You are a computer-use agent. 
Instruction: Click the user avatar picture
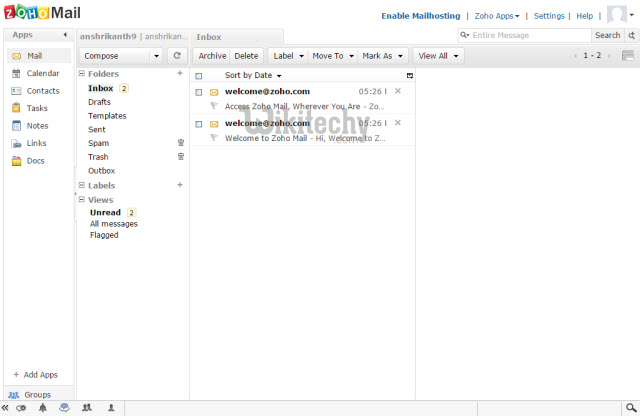616,15
